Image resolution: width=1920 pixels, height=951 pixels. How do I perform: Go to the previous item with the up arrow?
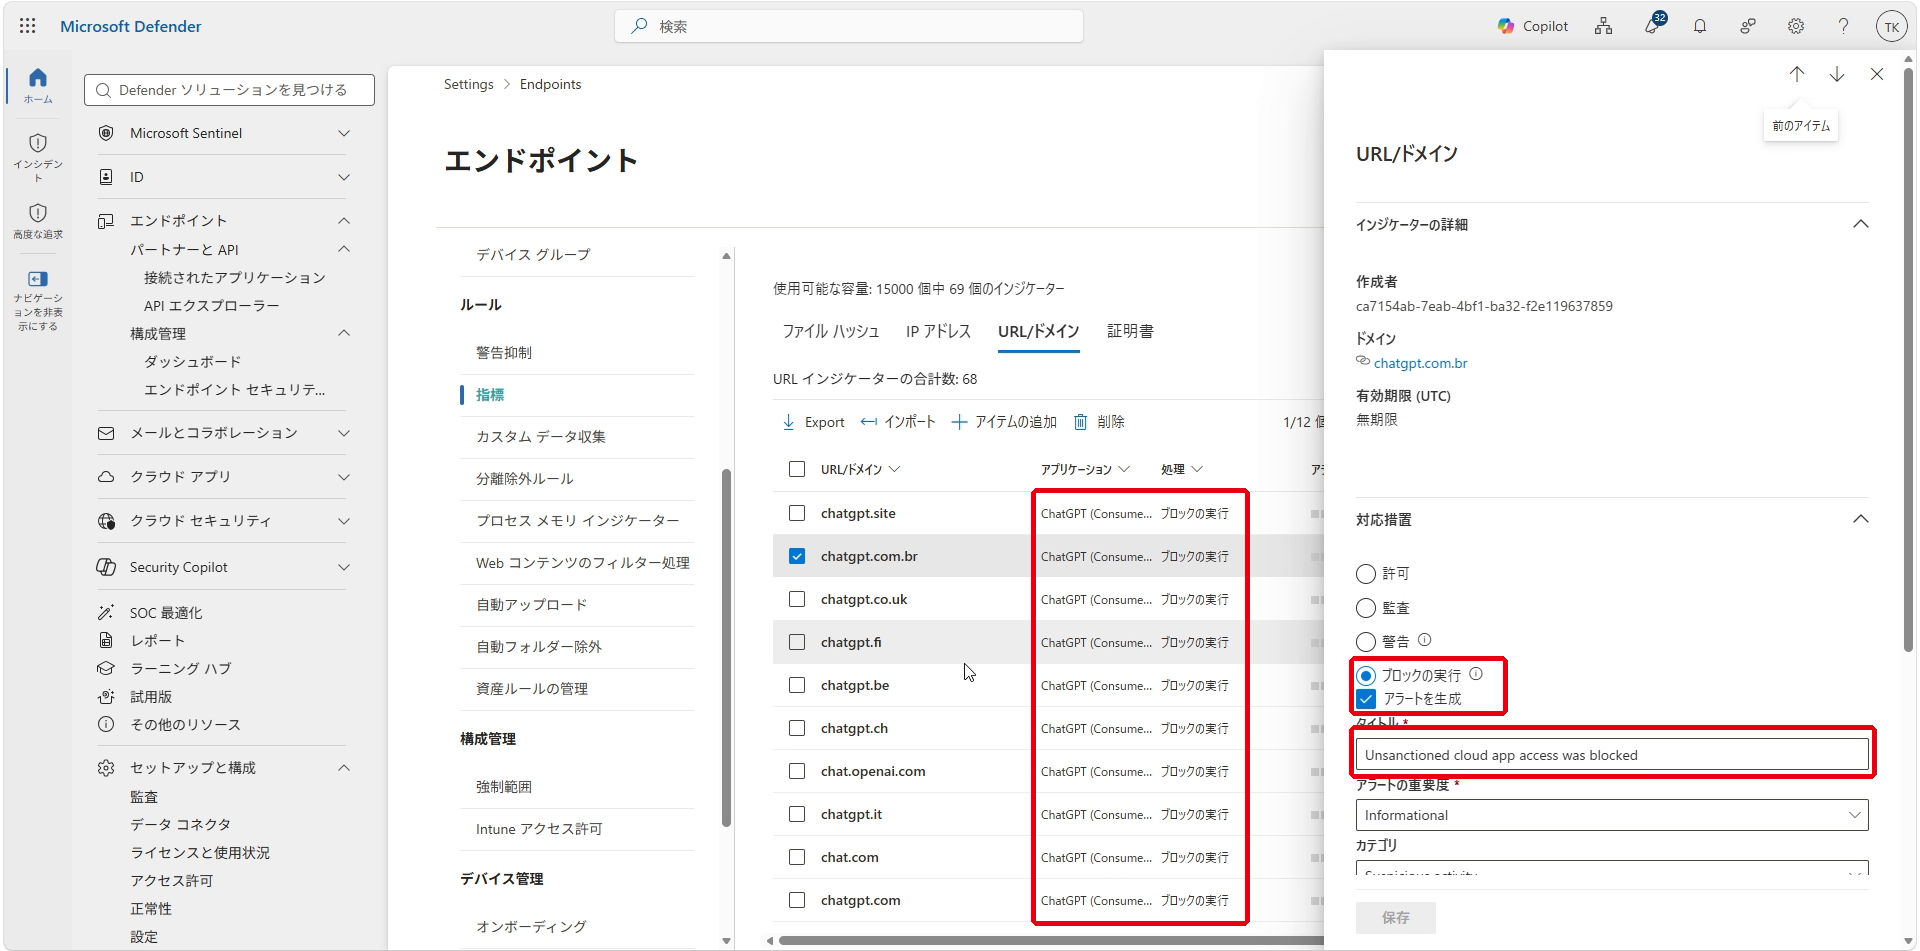coord(1797,74)
